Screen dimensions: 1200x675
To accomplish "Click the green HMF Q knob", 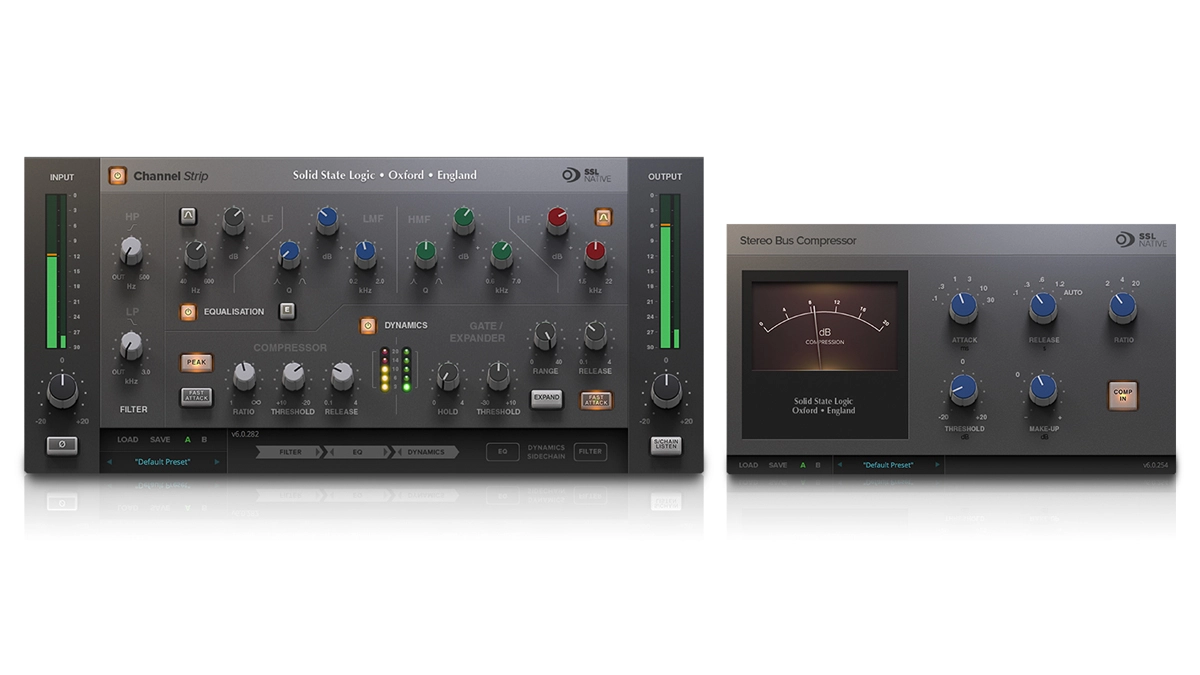I will 426,254.
